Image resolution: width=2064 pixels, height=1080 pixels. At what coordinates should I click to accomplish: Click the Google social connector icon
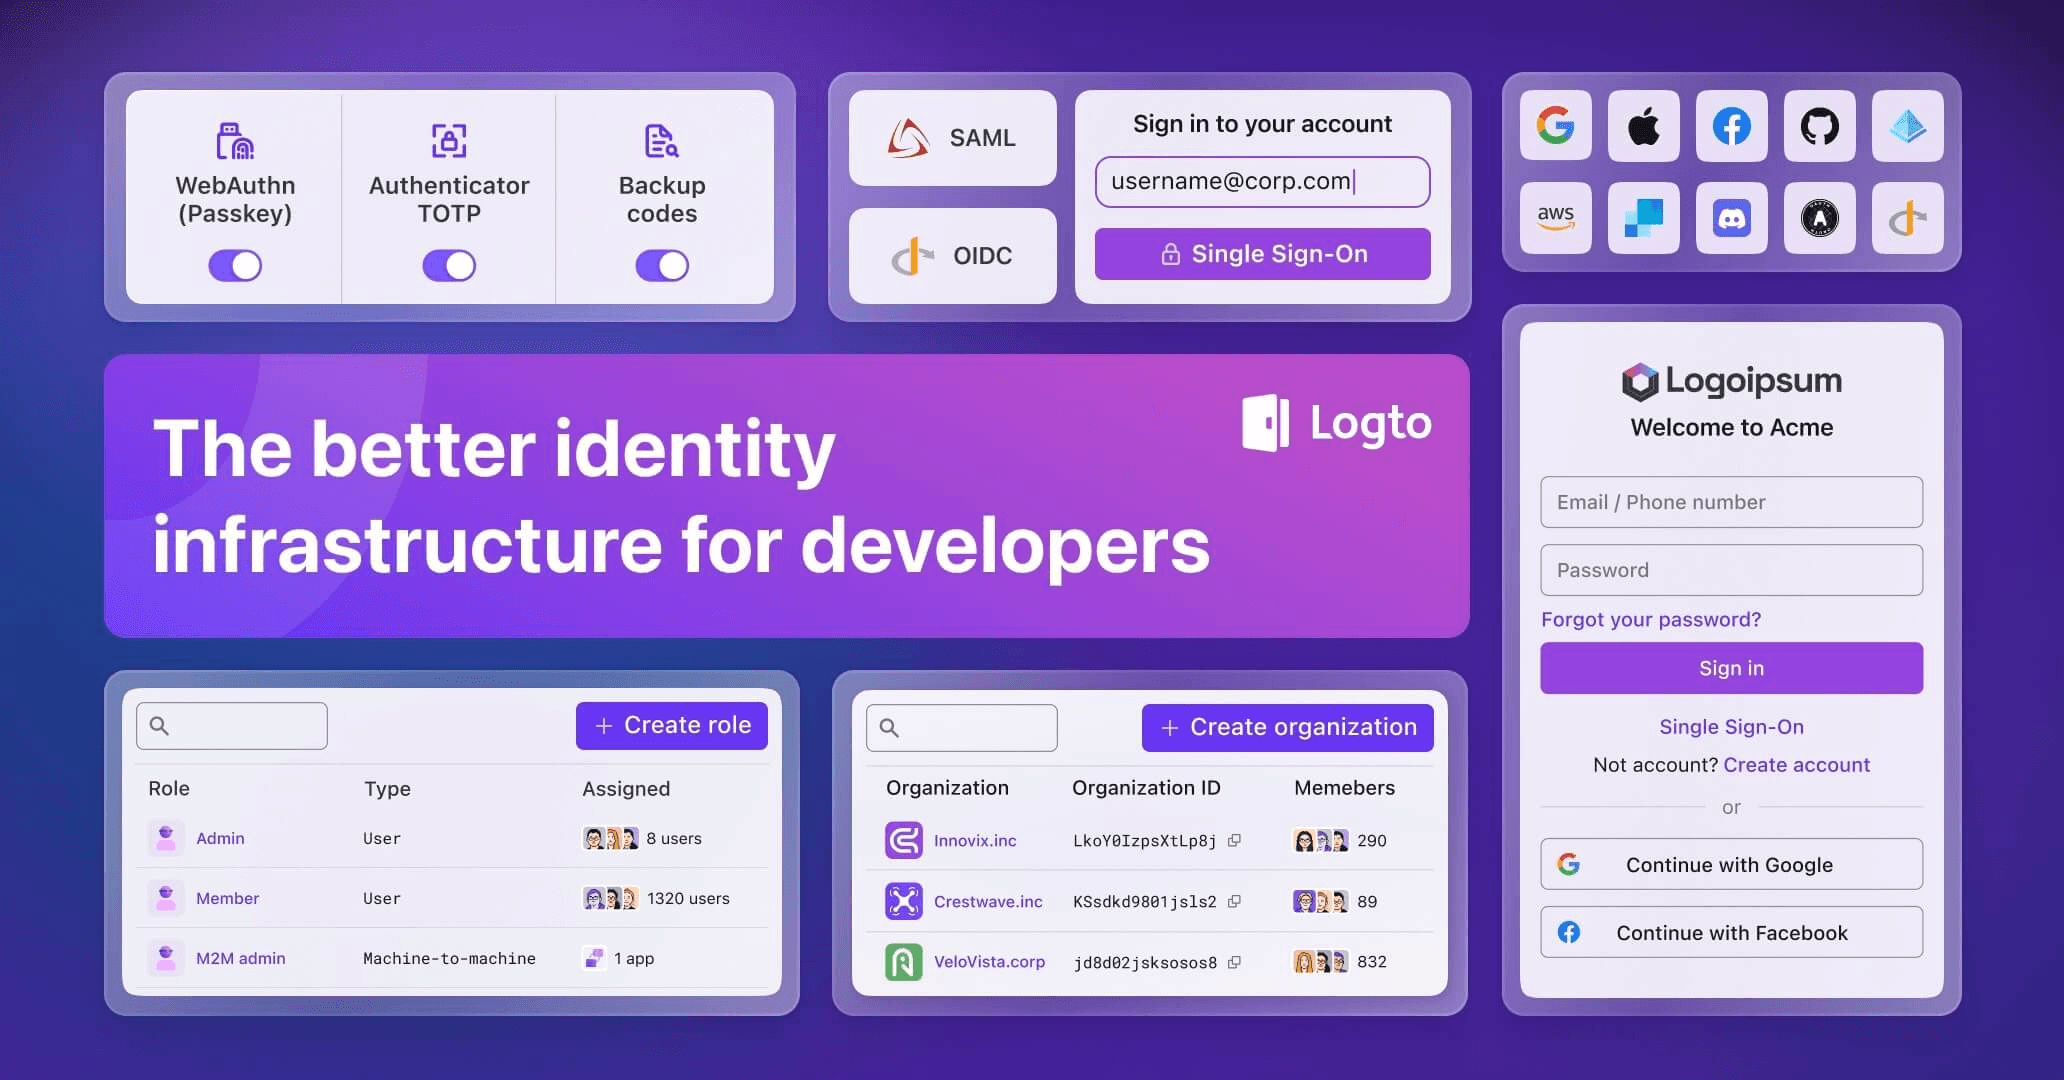1556,126
